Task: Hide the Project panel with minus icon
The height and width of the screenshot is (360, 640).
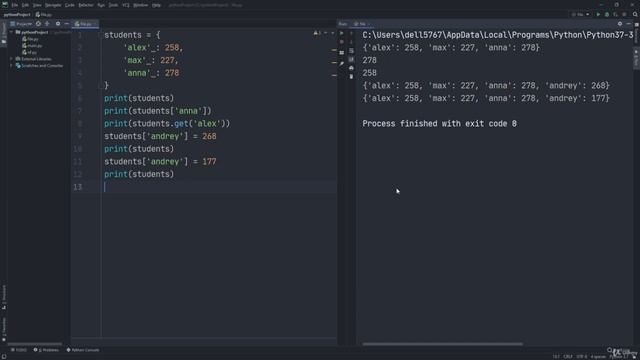Action: click(67, 24)
